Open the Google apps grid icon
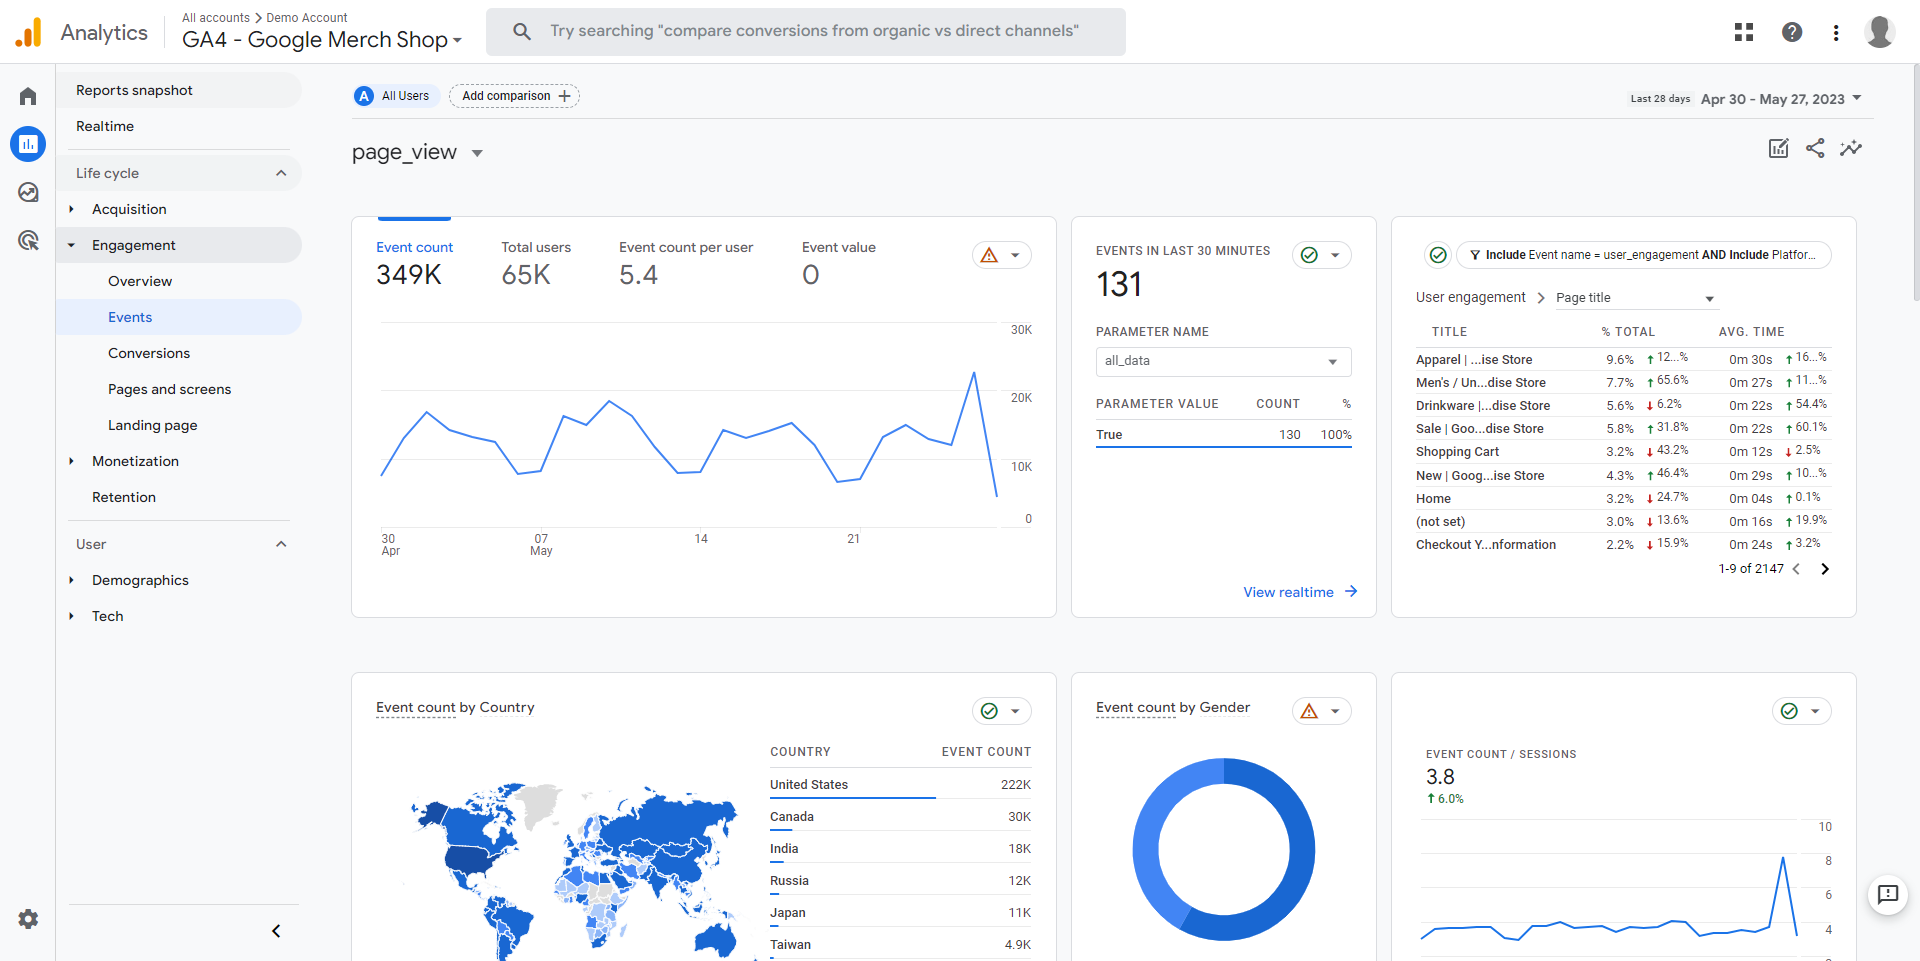 (1744, 32)
